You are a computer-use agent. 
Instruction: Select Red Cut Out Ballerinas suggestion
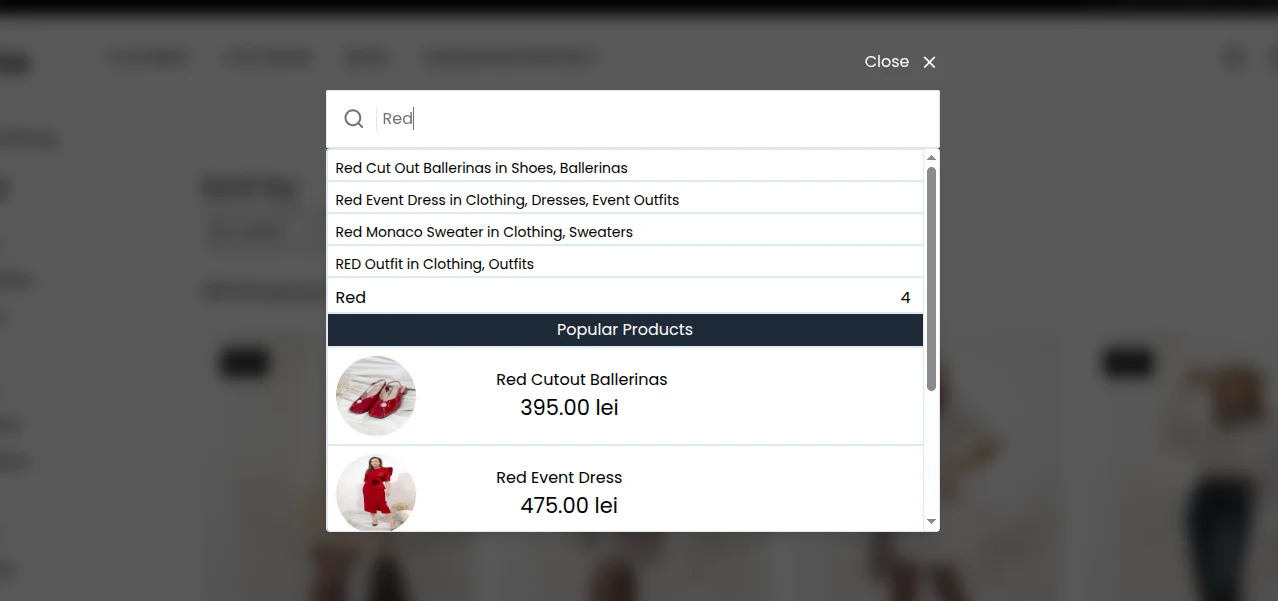click(481, 168)
